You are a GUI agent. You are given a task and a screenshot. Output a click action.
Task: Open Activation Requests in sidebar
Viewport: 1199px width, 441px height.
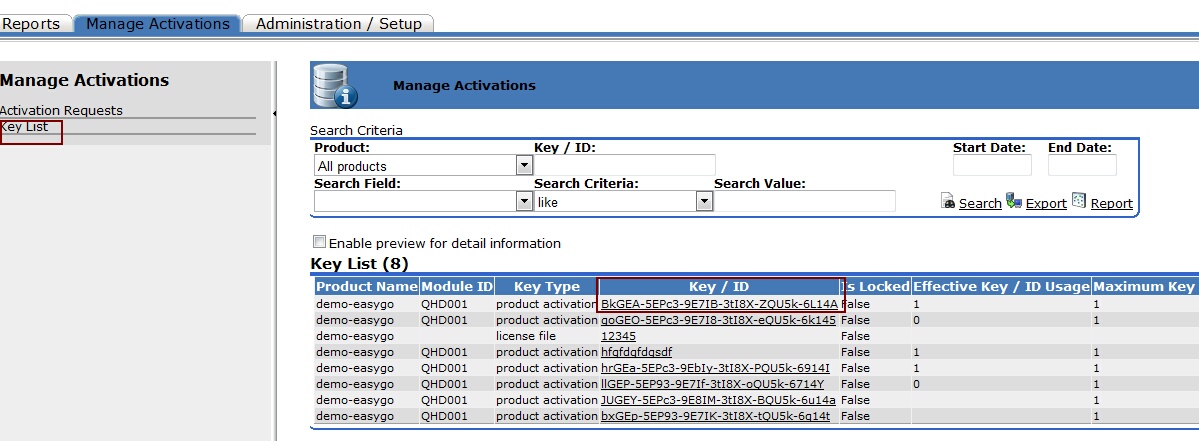[61, 110]
